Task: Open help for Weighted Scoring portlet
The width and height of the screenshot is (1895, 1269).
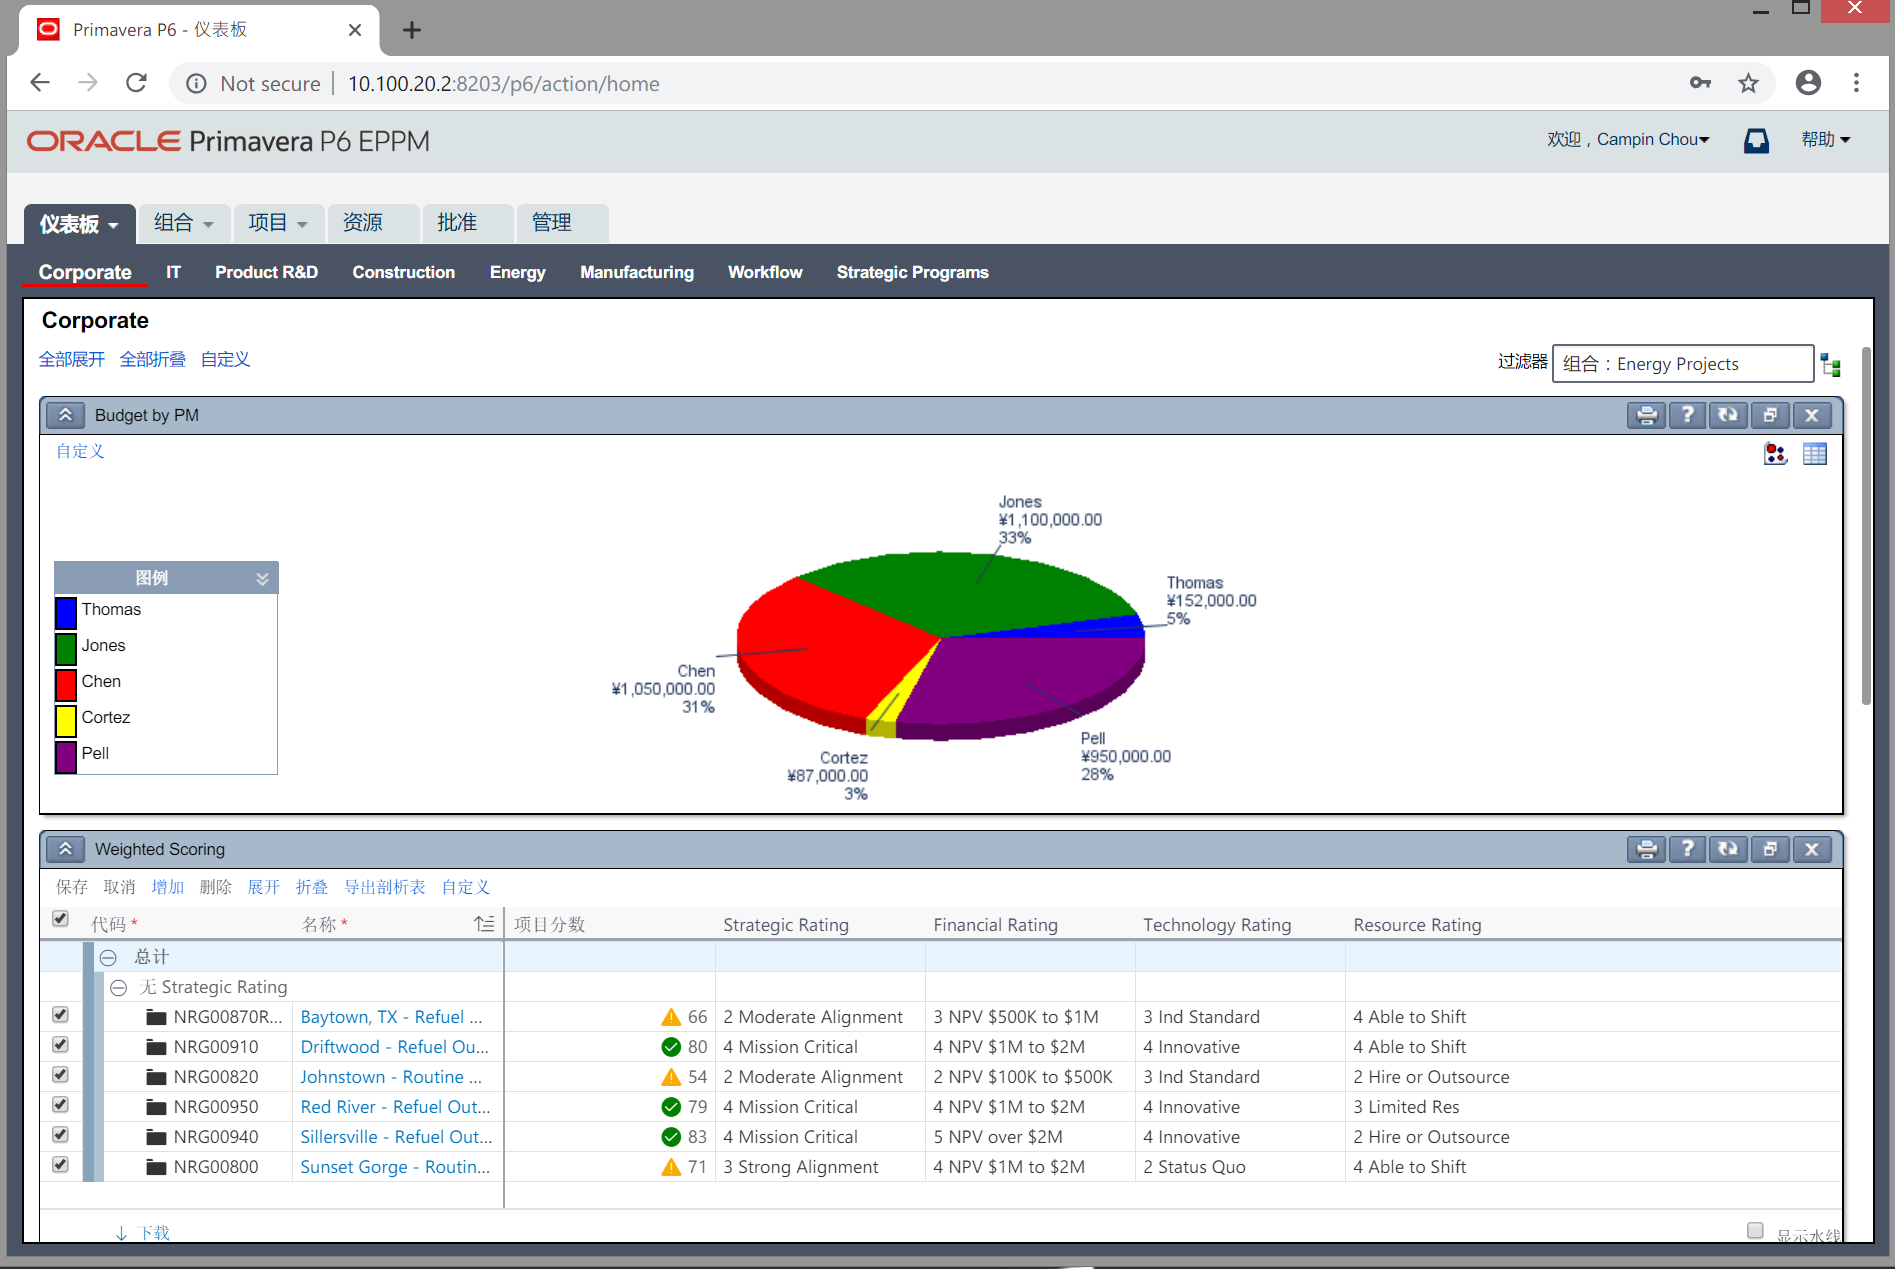Action: tap(1687, 849)
